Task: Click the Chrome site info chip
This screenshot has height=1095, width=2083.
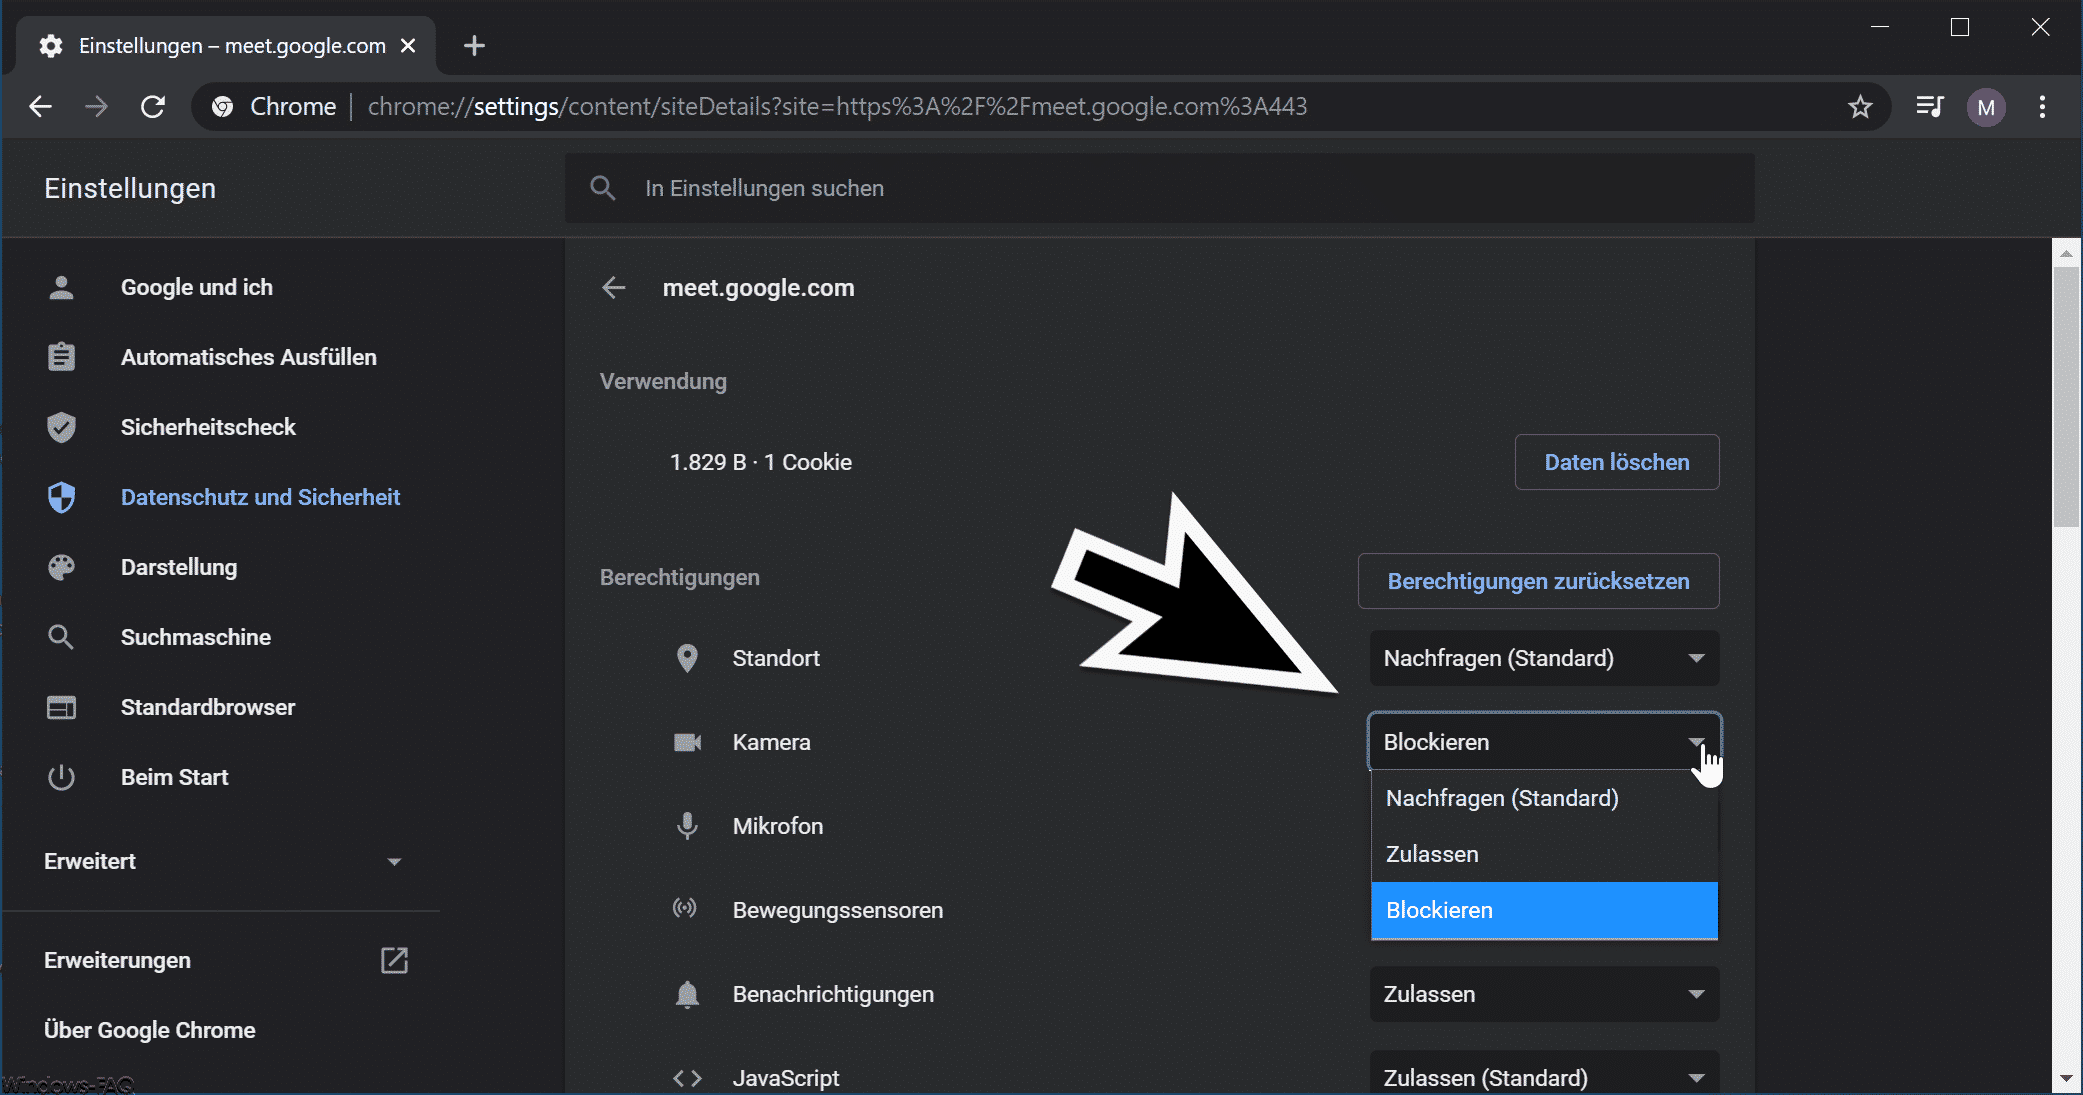Action: pyautogui.click(x=275, y=106)
